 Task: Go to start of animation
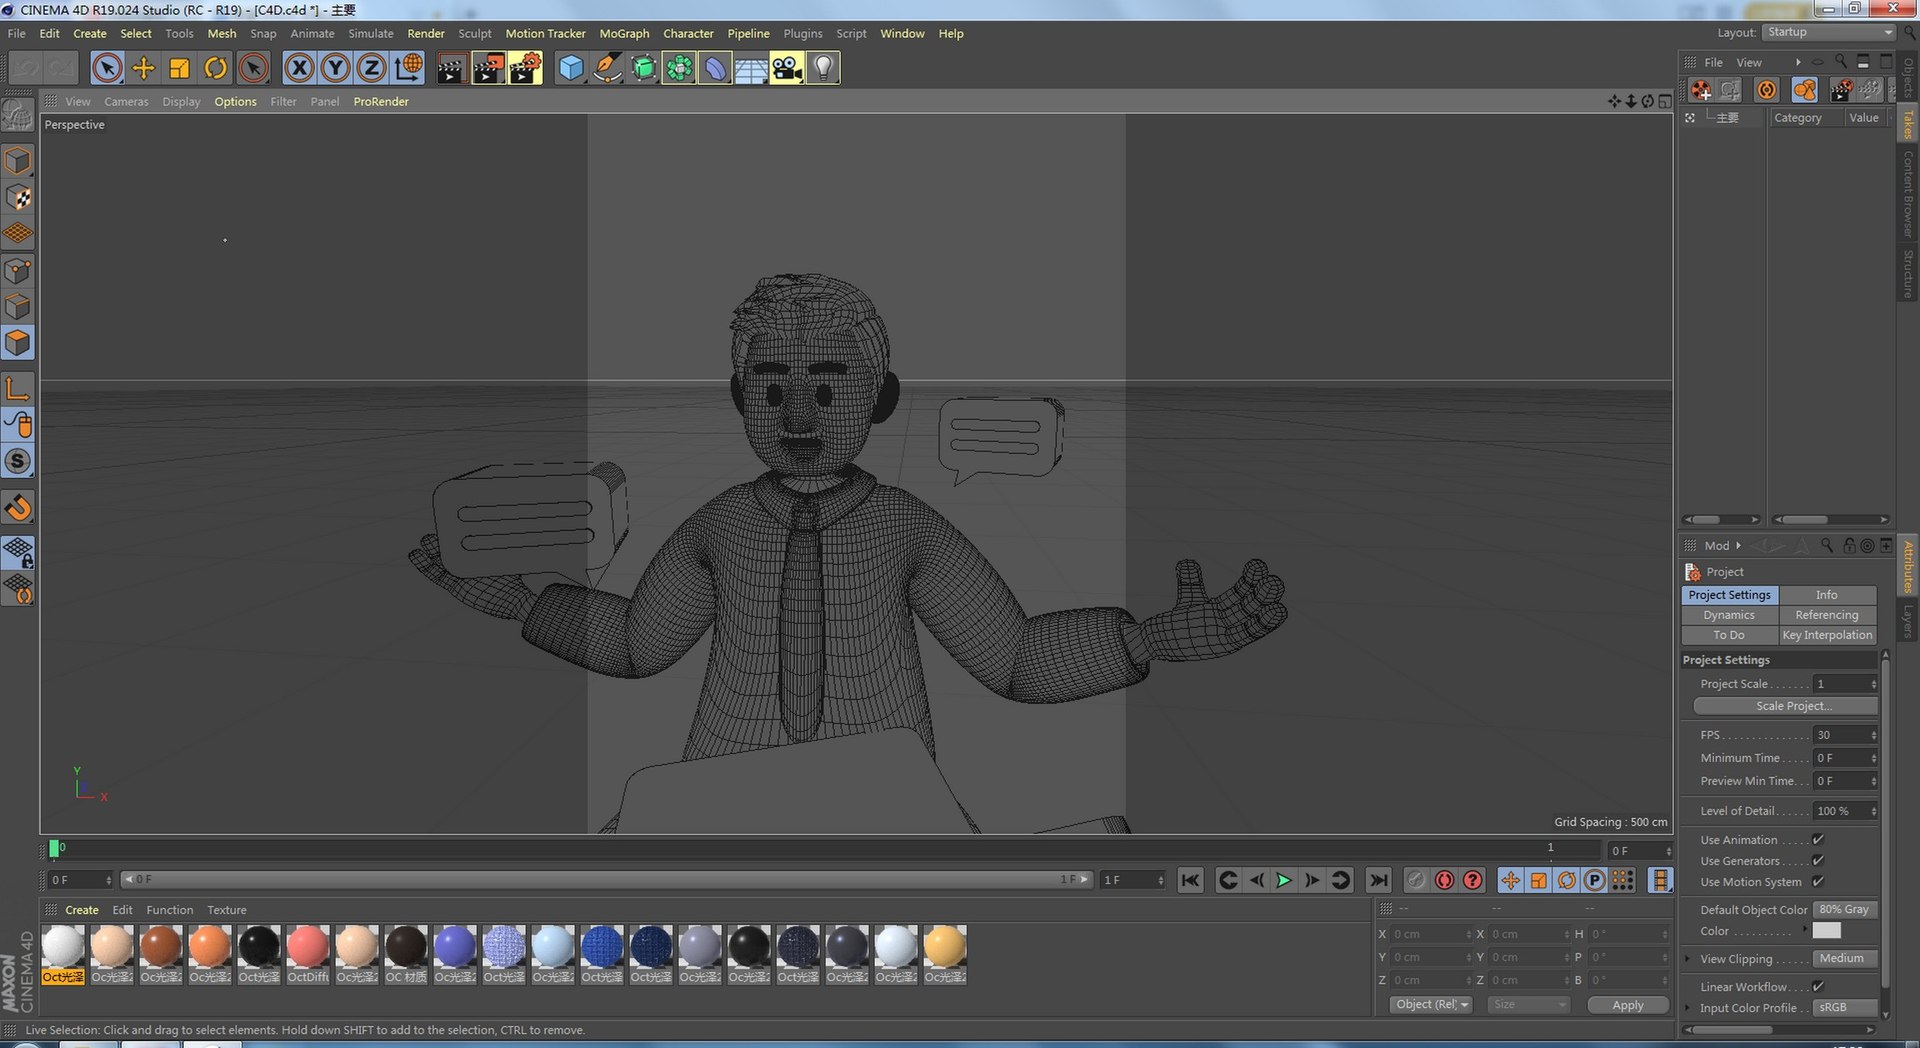tap(1190, 880)
